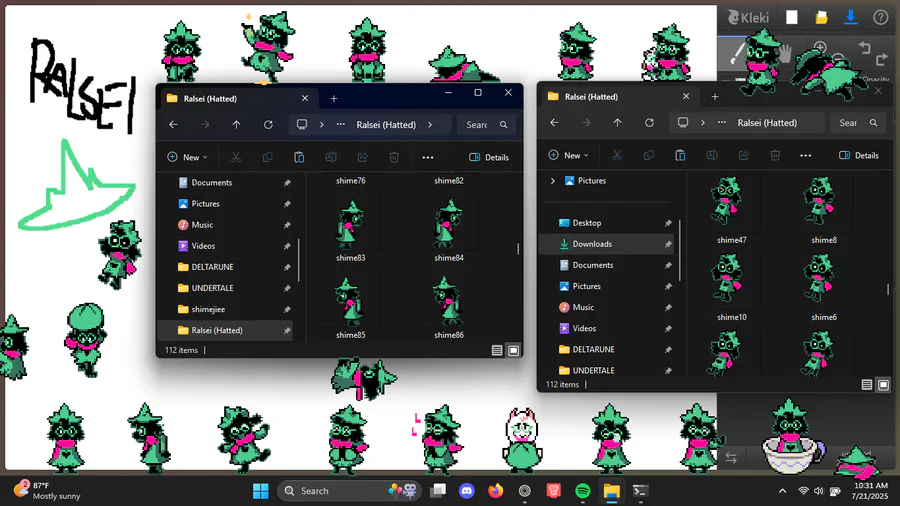
Task: Click search field in right Explorer window
Action: (858, 123)
